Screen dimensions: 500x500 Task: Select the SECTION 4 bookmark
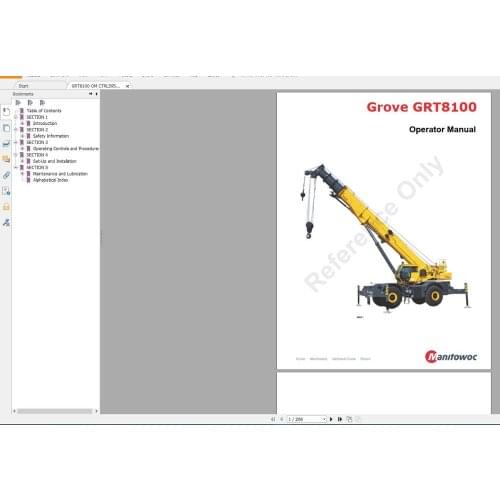[37, 155]
